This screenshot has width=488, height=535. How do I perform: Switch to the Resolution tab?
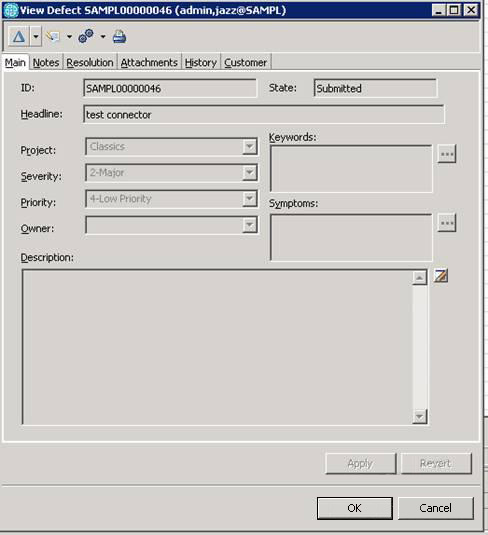90,62
